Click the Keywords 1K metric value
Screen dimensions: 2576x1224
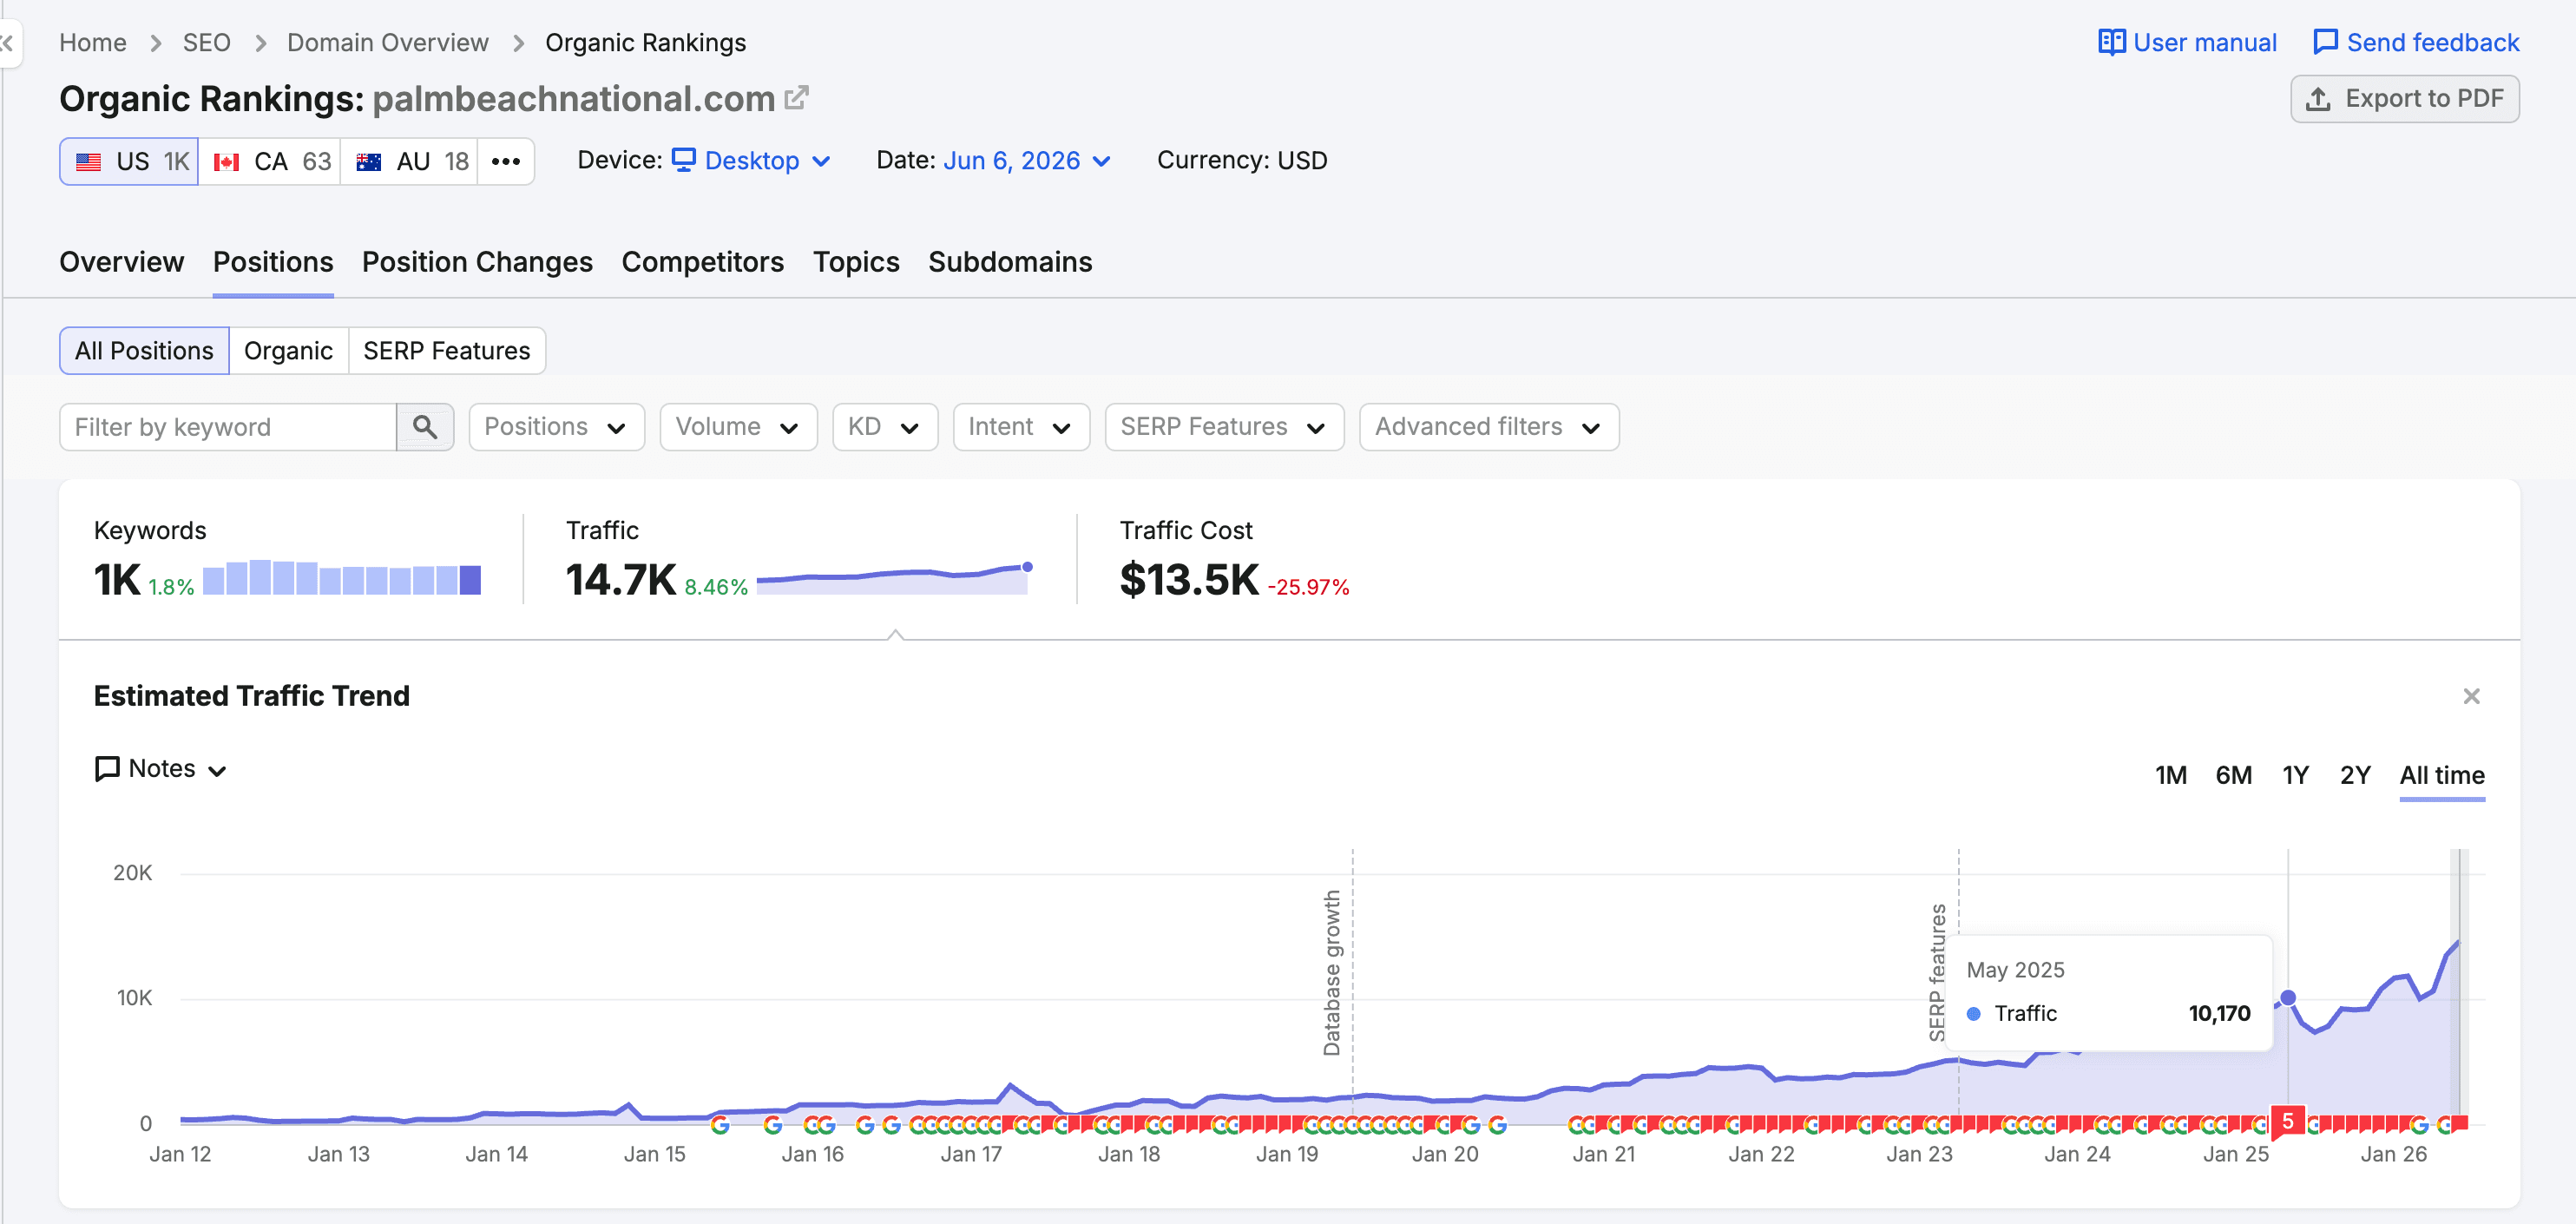pyautogui.click(x=117, y=580)
